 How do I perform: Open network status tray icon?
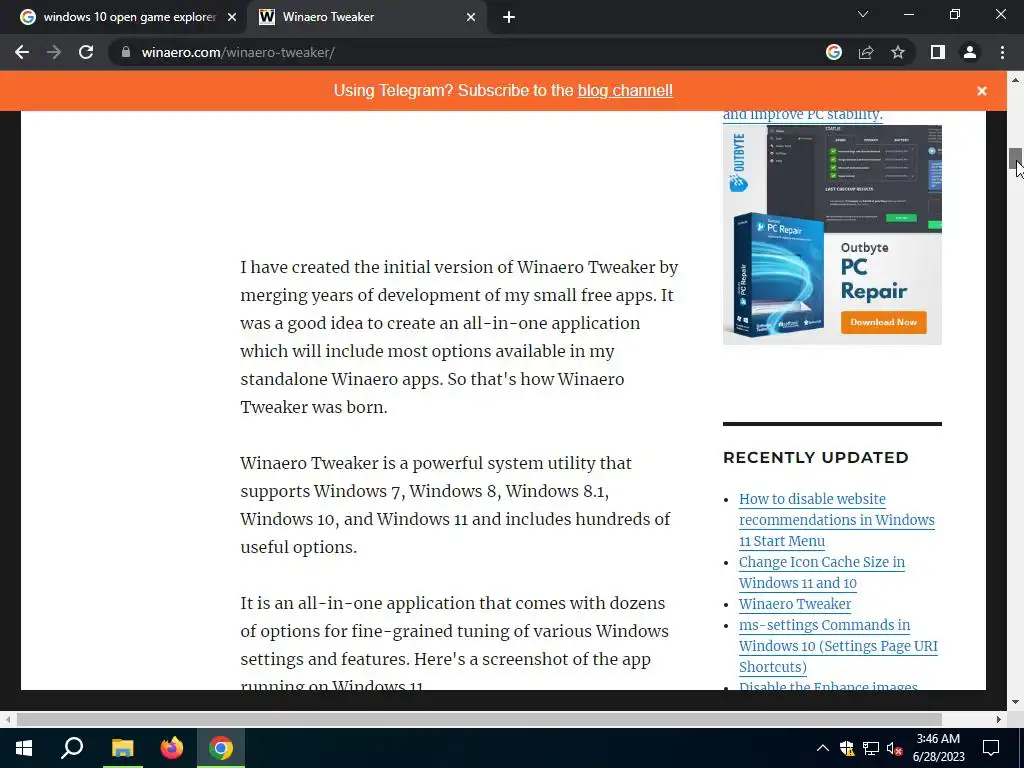click(871, 748)
